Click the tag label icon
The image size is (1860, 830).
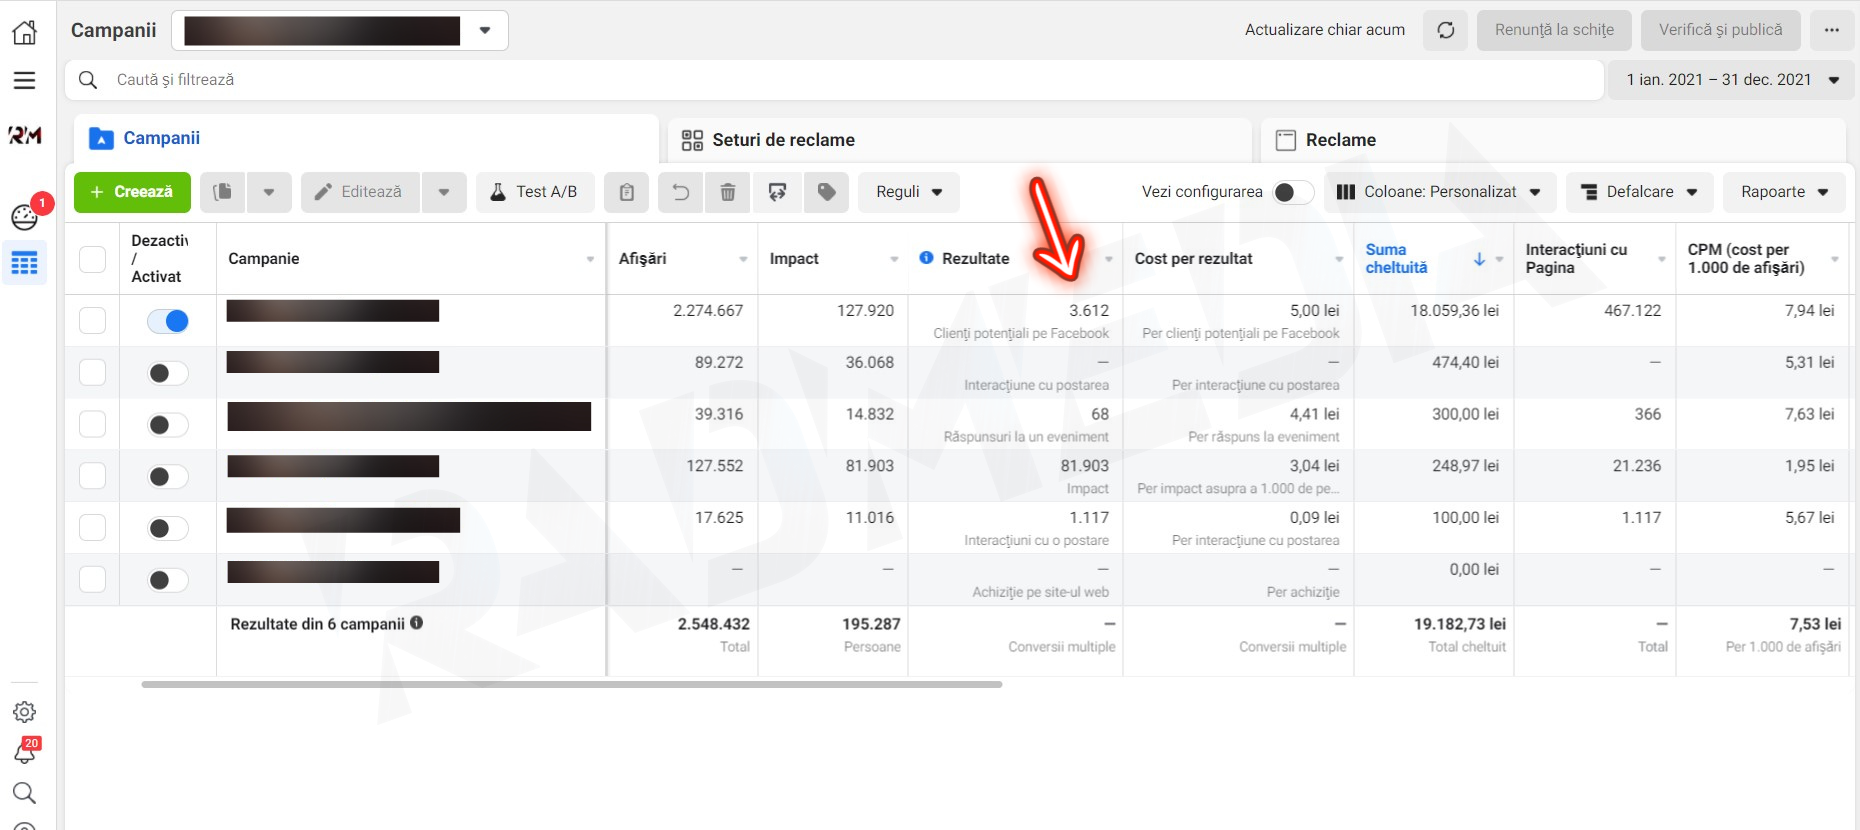coord(827,192)
